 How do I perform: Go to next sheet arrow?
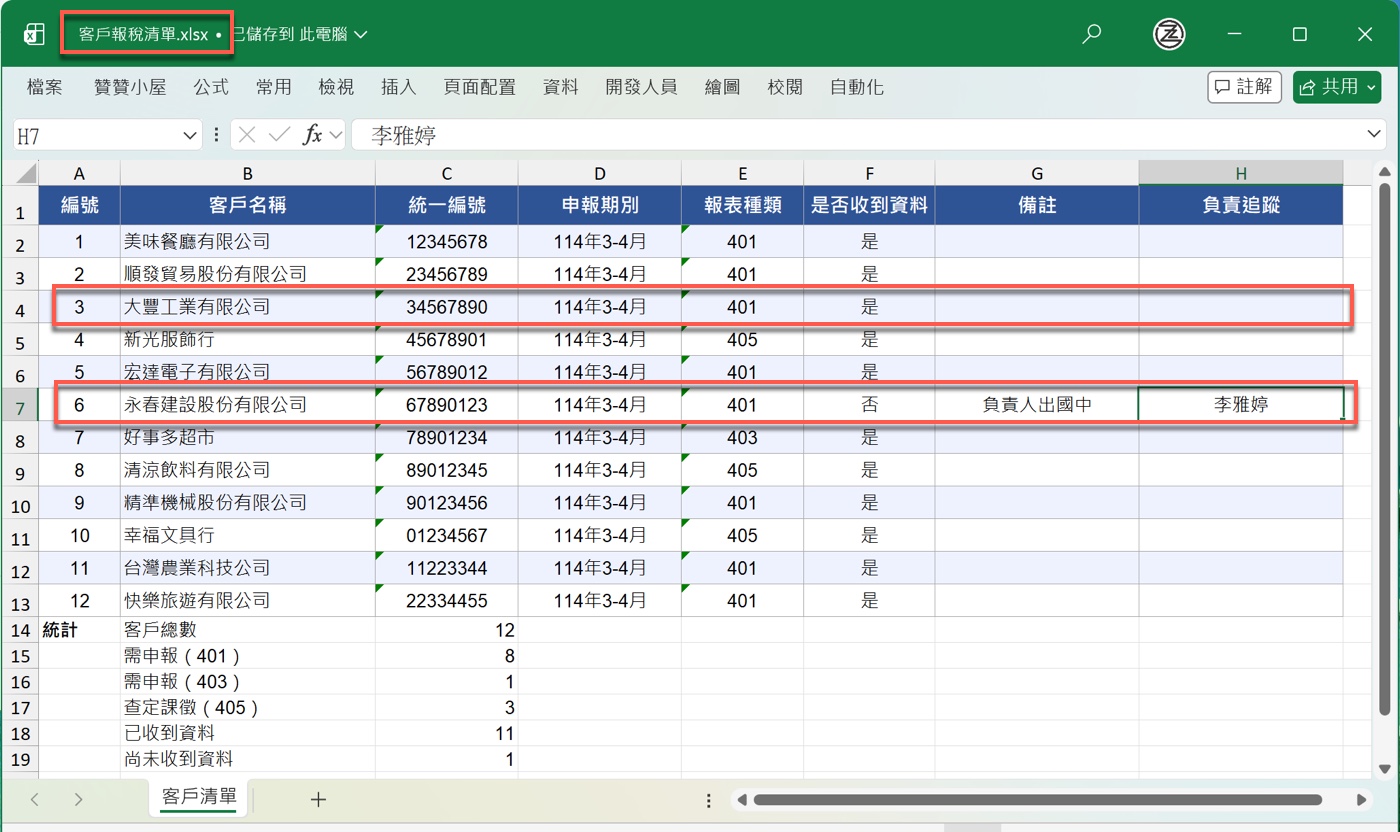click(x=78, y=799)
